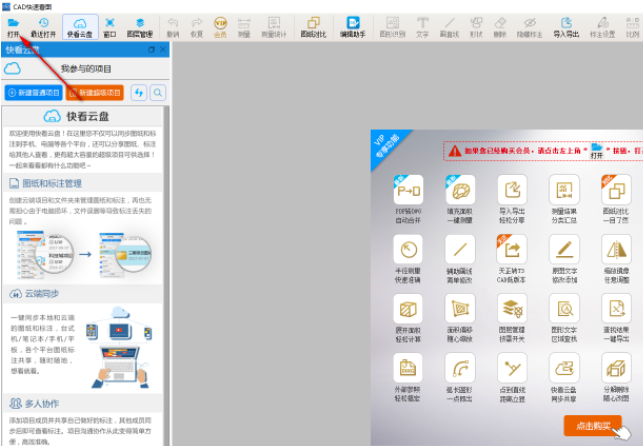Screen dimensions: 643x446
Task: Click the PDF转DWG feature tile
Action: click(408, 192)
